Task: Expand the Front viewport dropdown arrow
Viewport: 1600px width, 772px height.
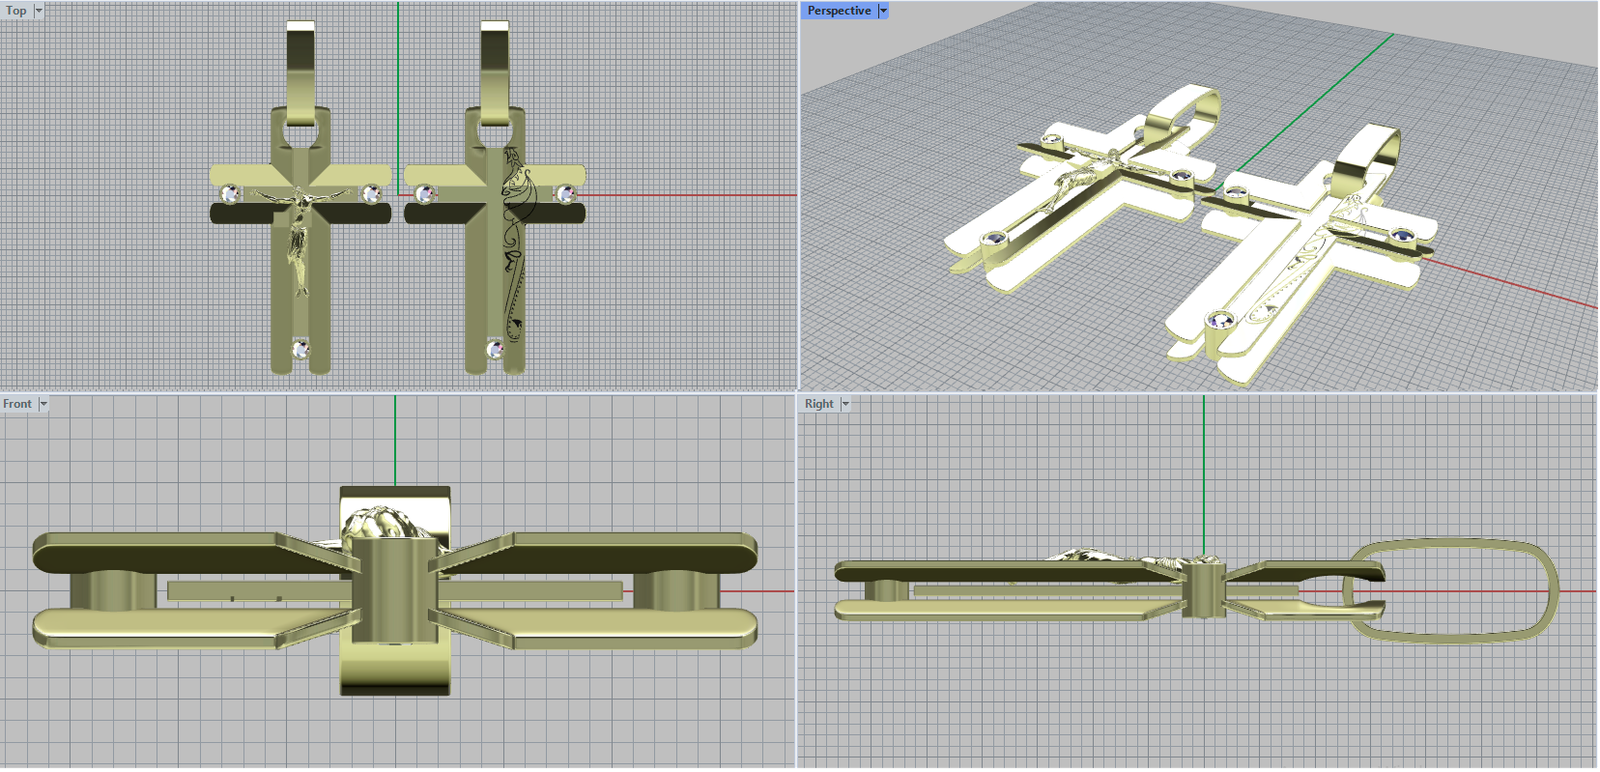Action: pyautogui.click(x=43, y=404)
